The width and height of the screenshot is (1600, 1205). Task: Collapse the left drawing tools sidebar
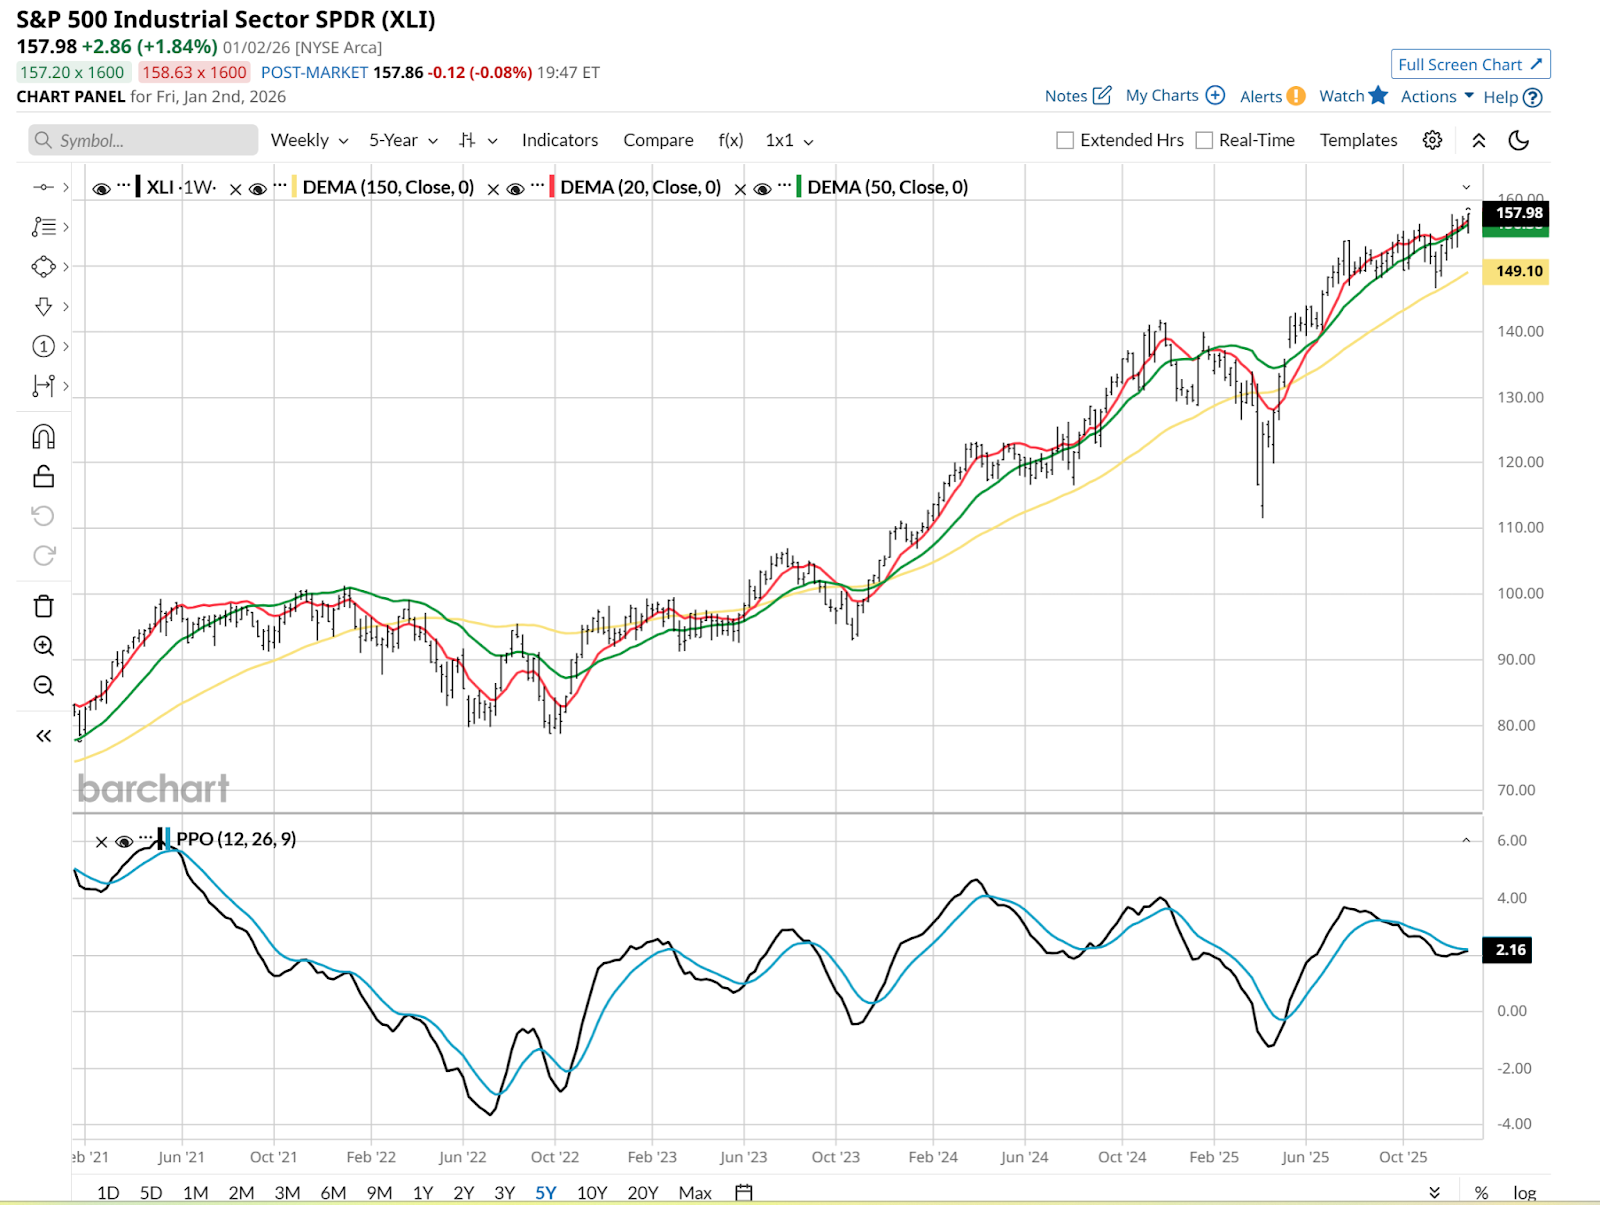pos(44,736)
